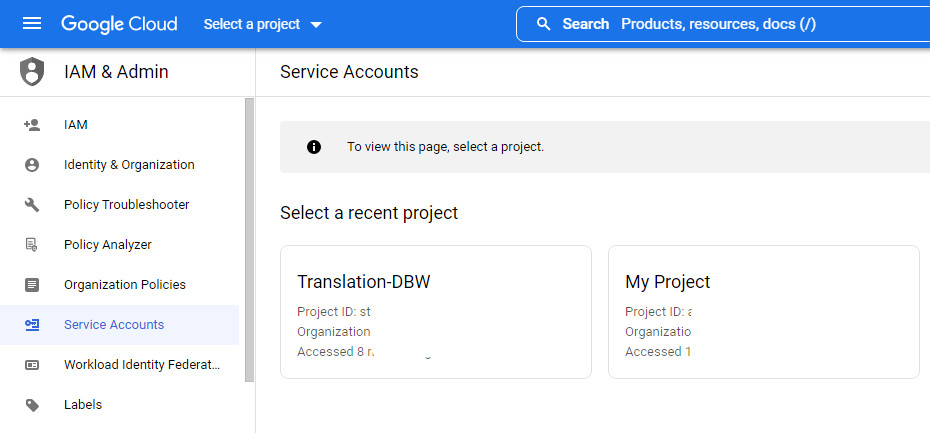Click the 'Select a recent project' heading
930x433 pixels.
tap(369, 212)
